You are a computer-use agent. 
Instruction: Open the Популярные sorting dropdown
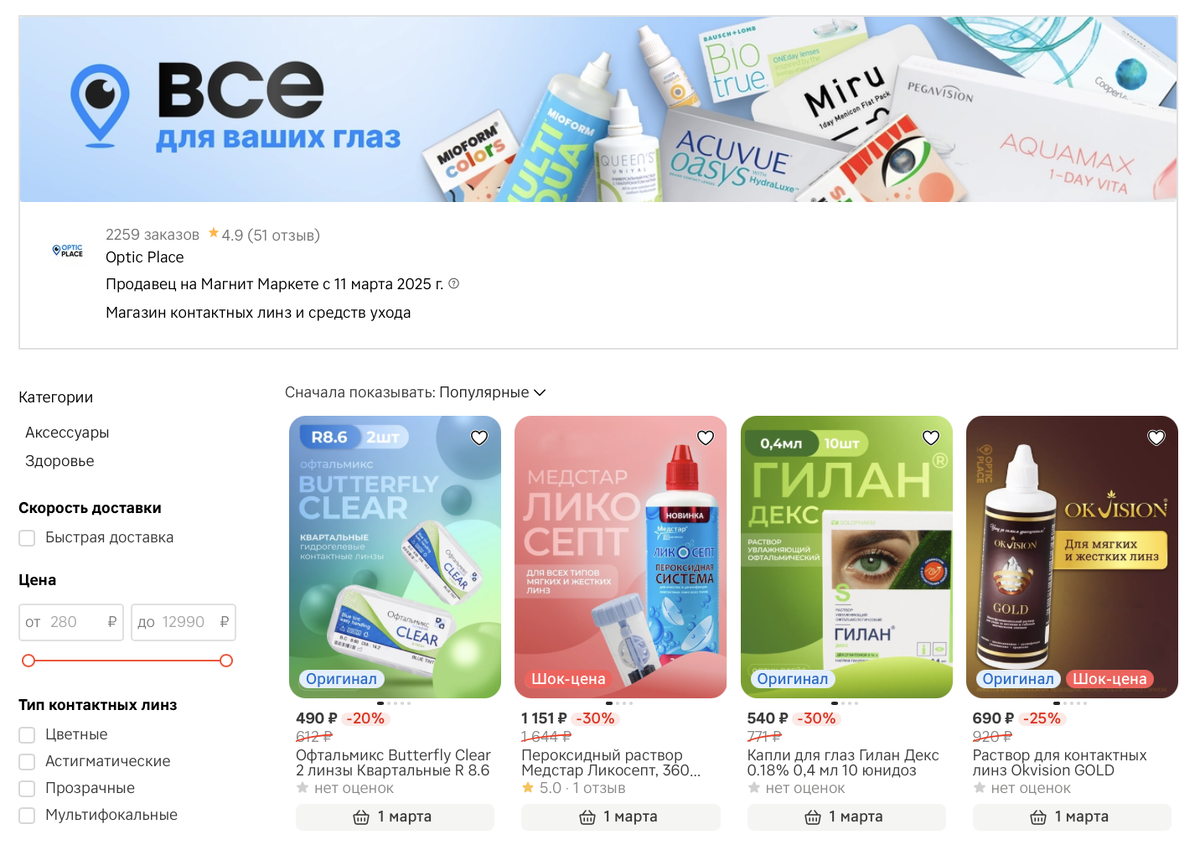click(x=492, y=393)
